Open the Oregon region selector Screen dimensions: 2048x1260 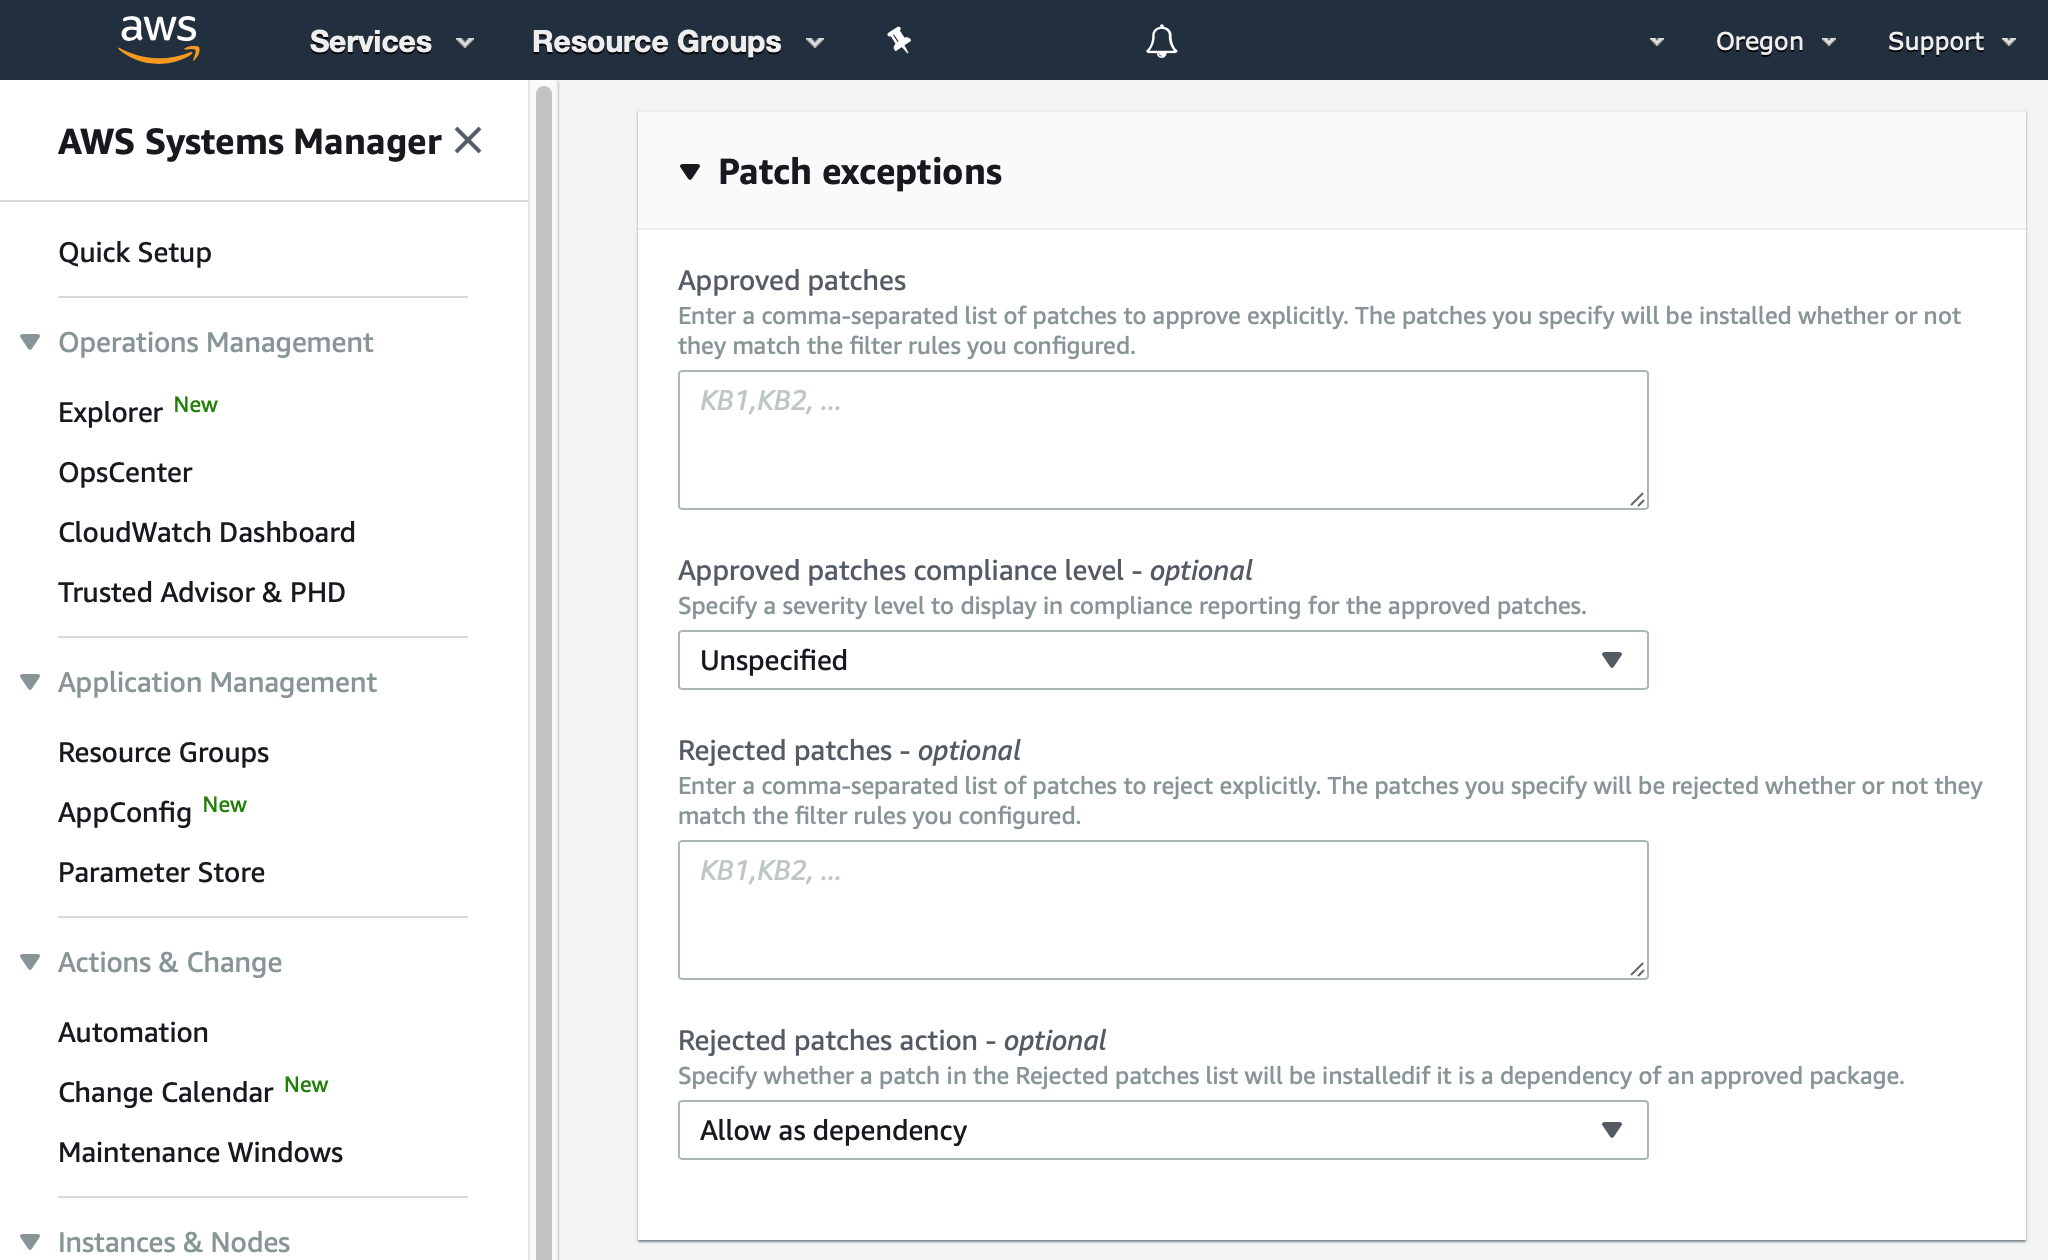pyautogui.click(x=1775, y=42)
